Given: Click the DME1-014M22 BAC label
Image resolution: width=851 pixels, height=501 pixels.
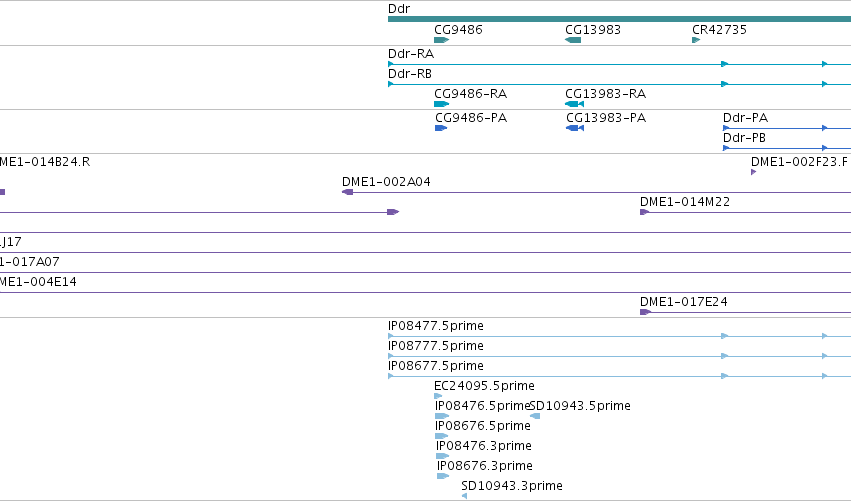Looking at the screenshot, I should 685,201.
